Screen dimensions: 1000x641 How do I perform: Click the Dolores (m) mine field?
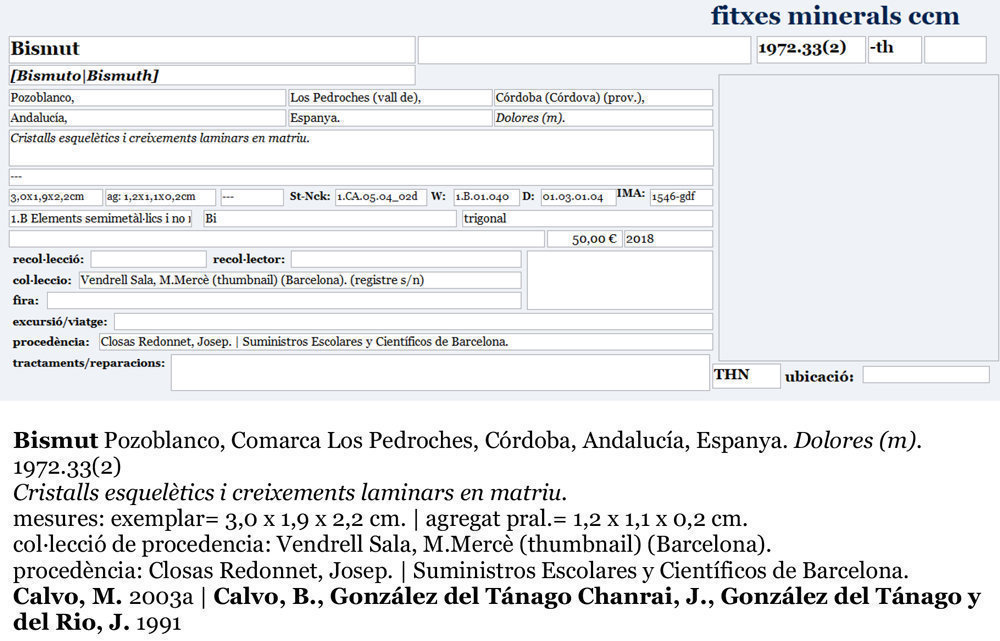tap(603, 118)
